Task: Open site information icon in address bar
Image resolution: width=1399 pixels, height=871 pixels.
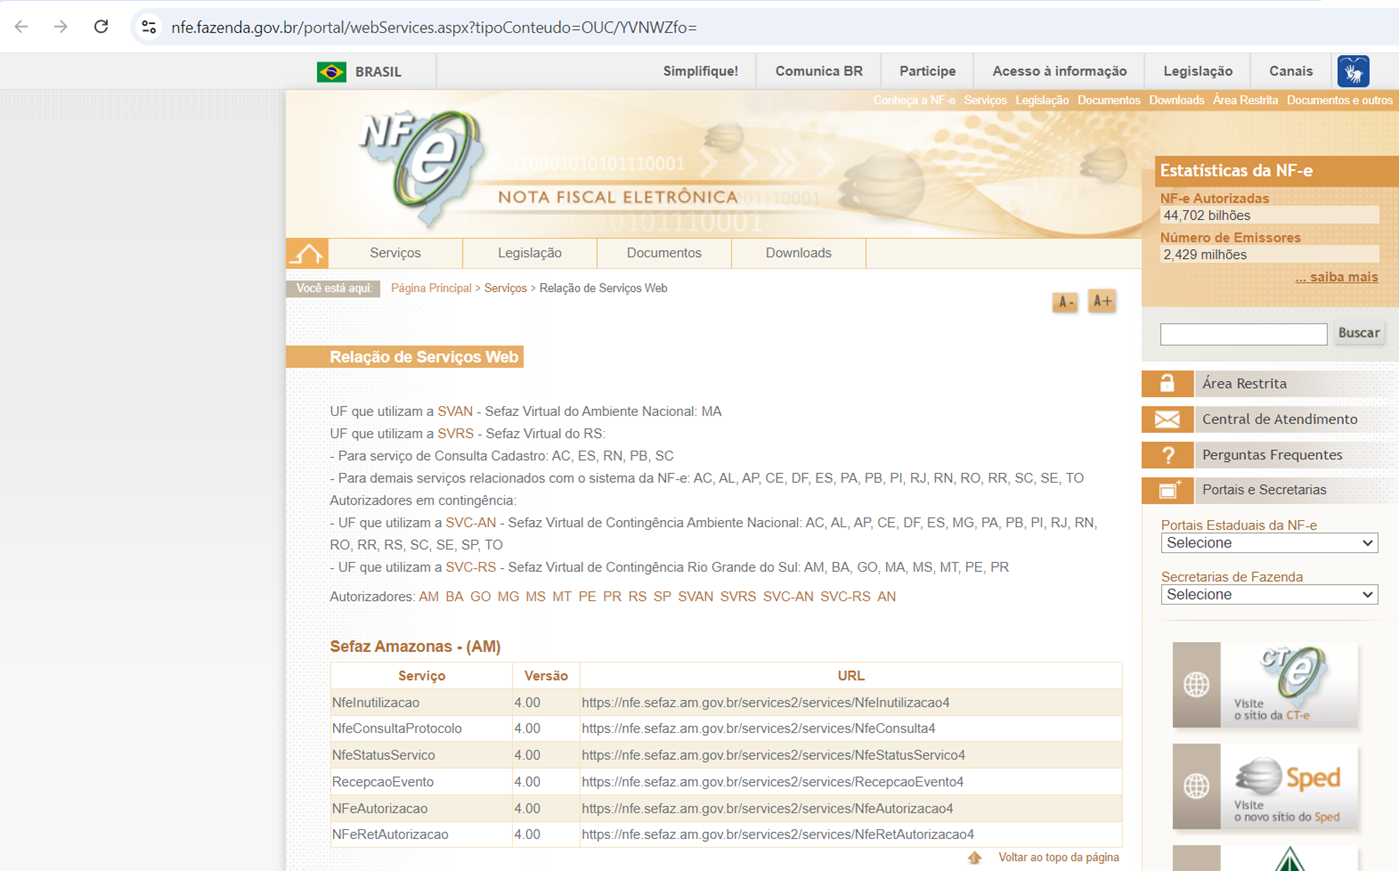Action: [x=149, y=27]
